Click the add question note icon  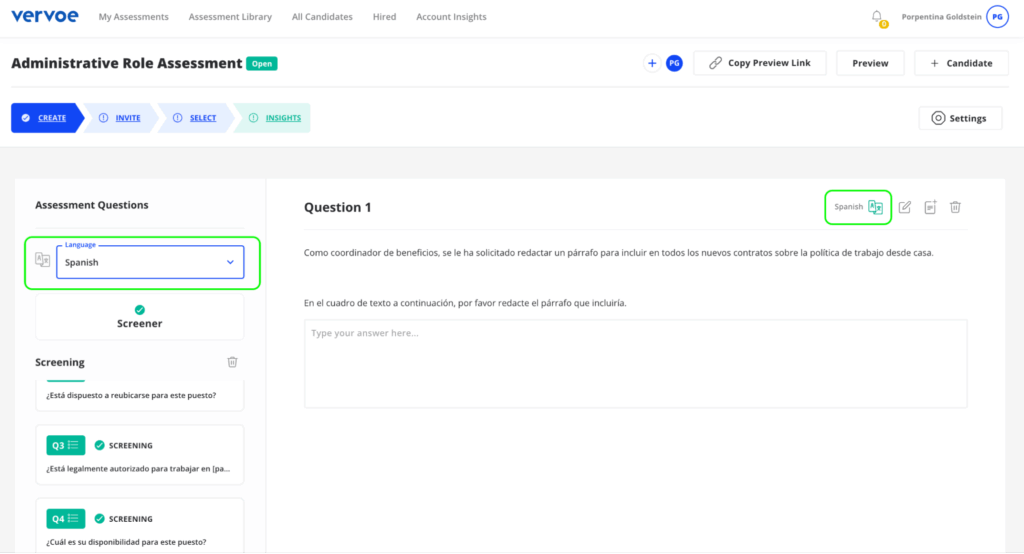[x=930, y=207]
